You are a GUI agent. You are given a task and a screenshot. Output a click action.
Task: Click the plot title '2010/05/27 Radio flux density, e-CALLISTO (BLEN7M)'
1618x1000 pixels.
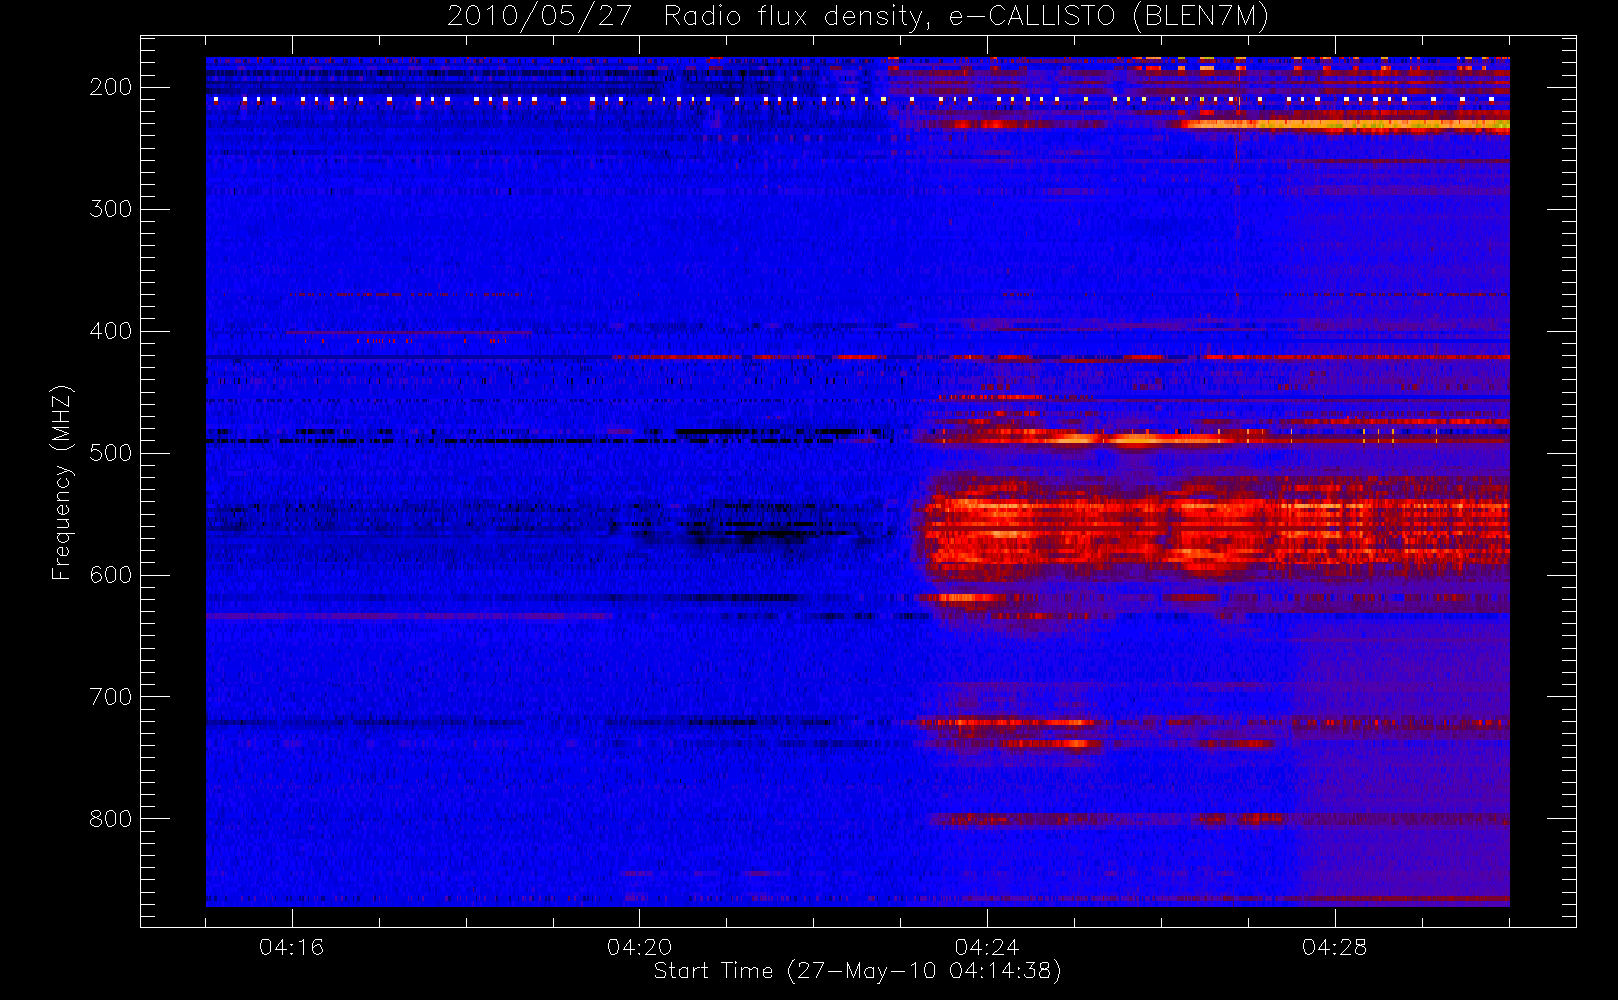(857, 17)
